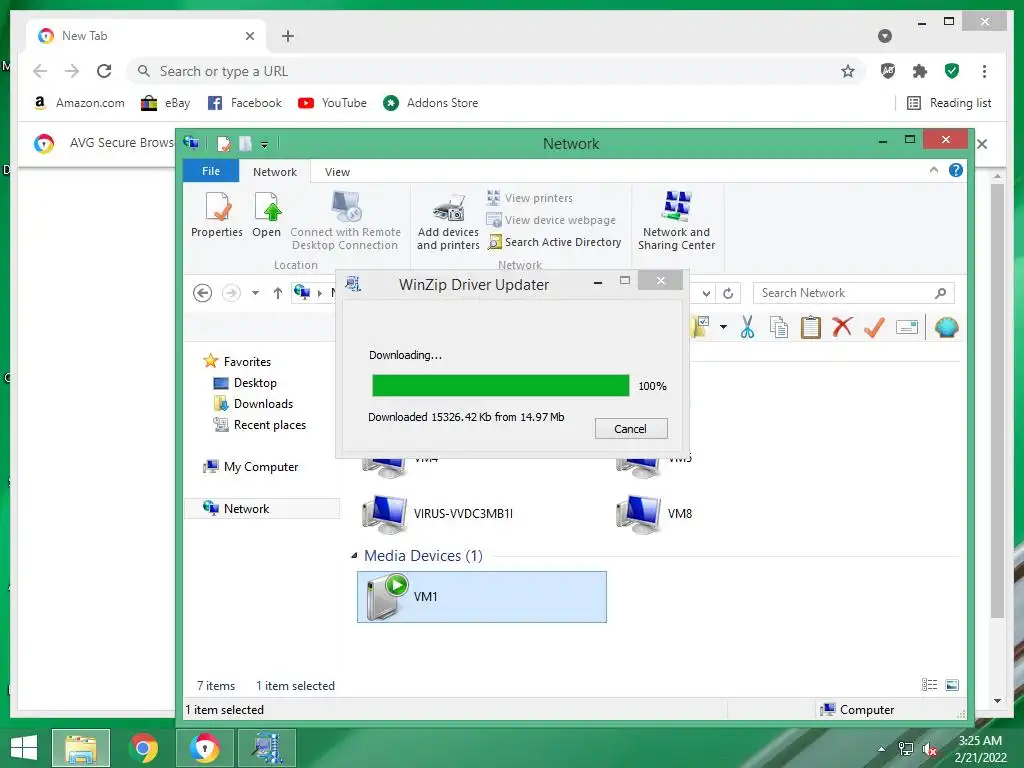Launch Google Chrome from the taskbar
1024x768 pixels.
143,748
